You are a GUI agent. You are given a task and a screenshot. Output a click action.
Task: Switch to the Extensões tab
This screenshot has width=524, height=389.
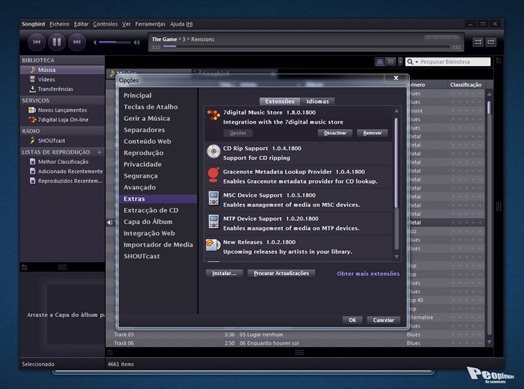click(x=280, y=101)
